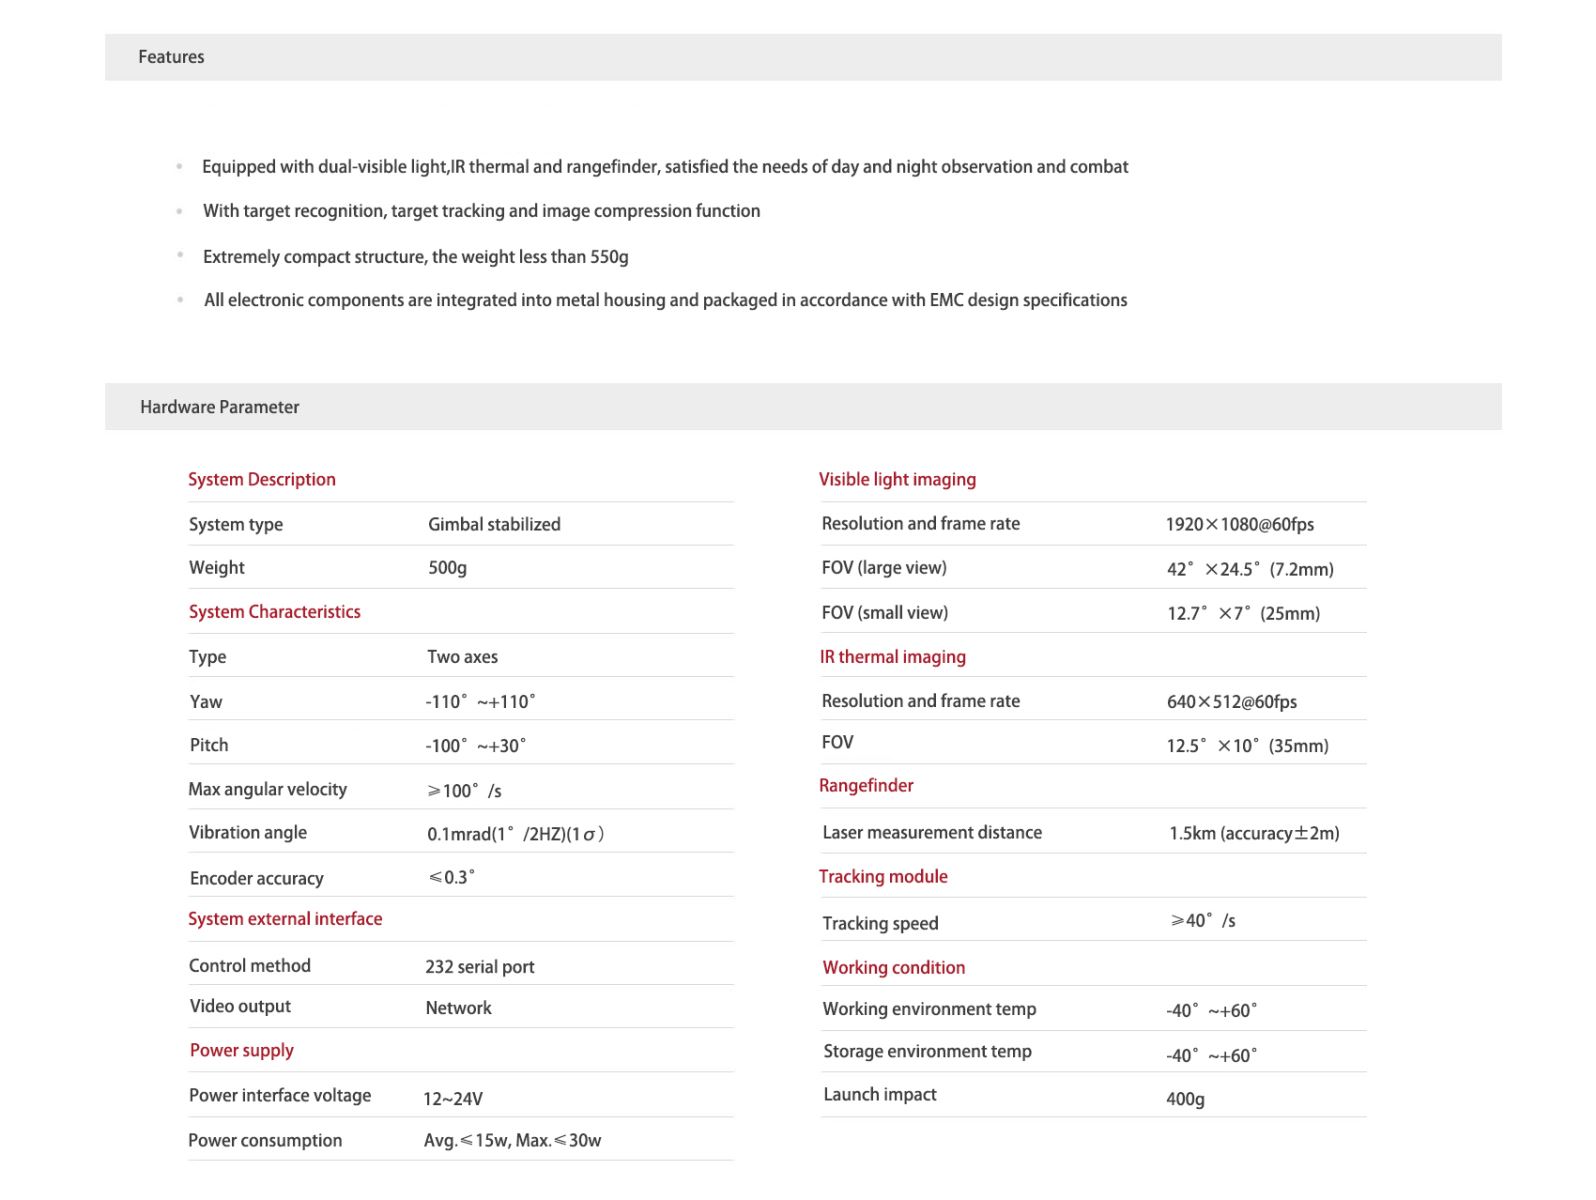Click the Visible light imaging heading
Viewport: 1596px width, 1200px height.
(897, 479)
